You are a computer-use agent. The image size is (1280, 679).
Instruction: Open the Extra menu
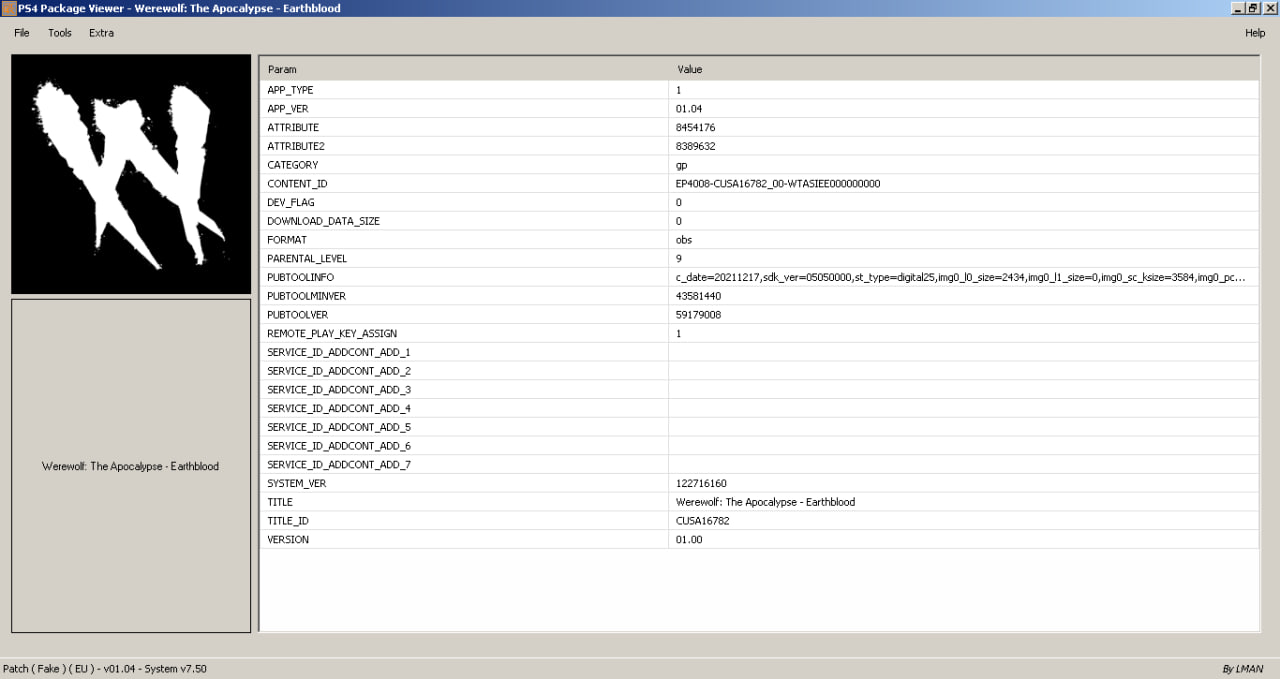[101, 33]
